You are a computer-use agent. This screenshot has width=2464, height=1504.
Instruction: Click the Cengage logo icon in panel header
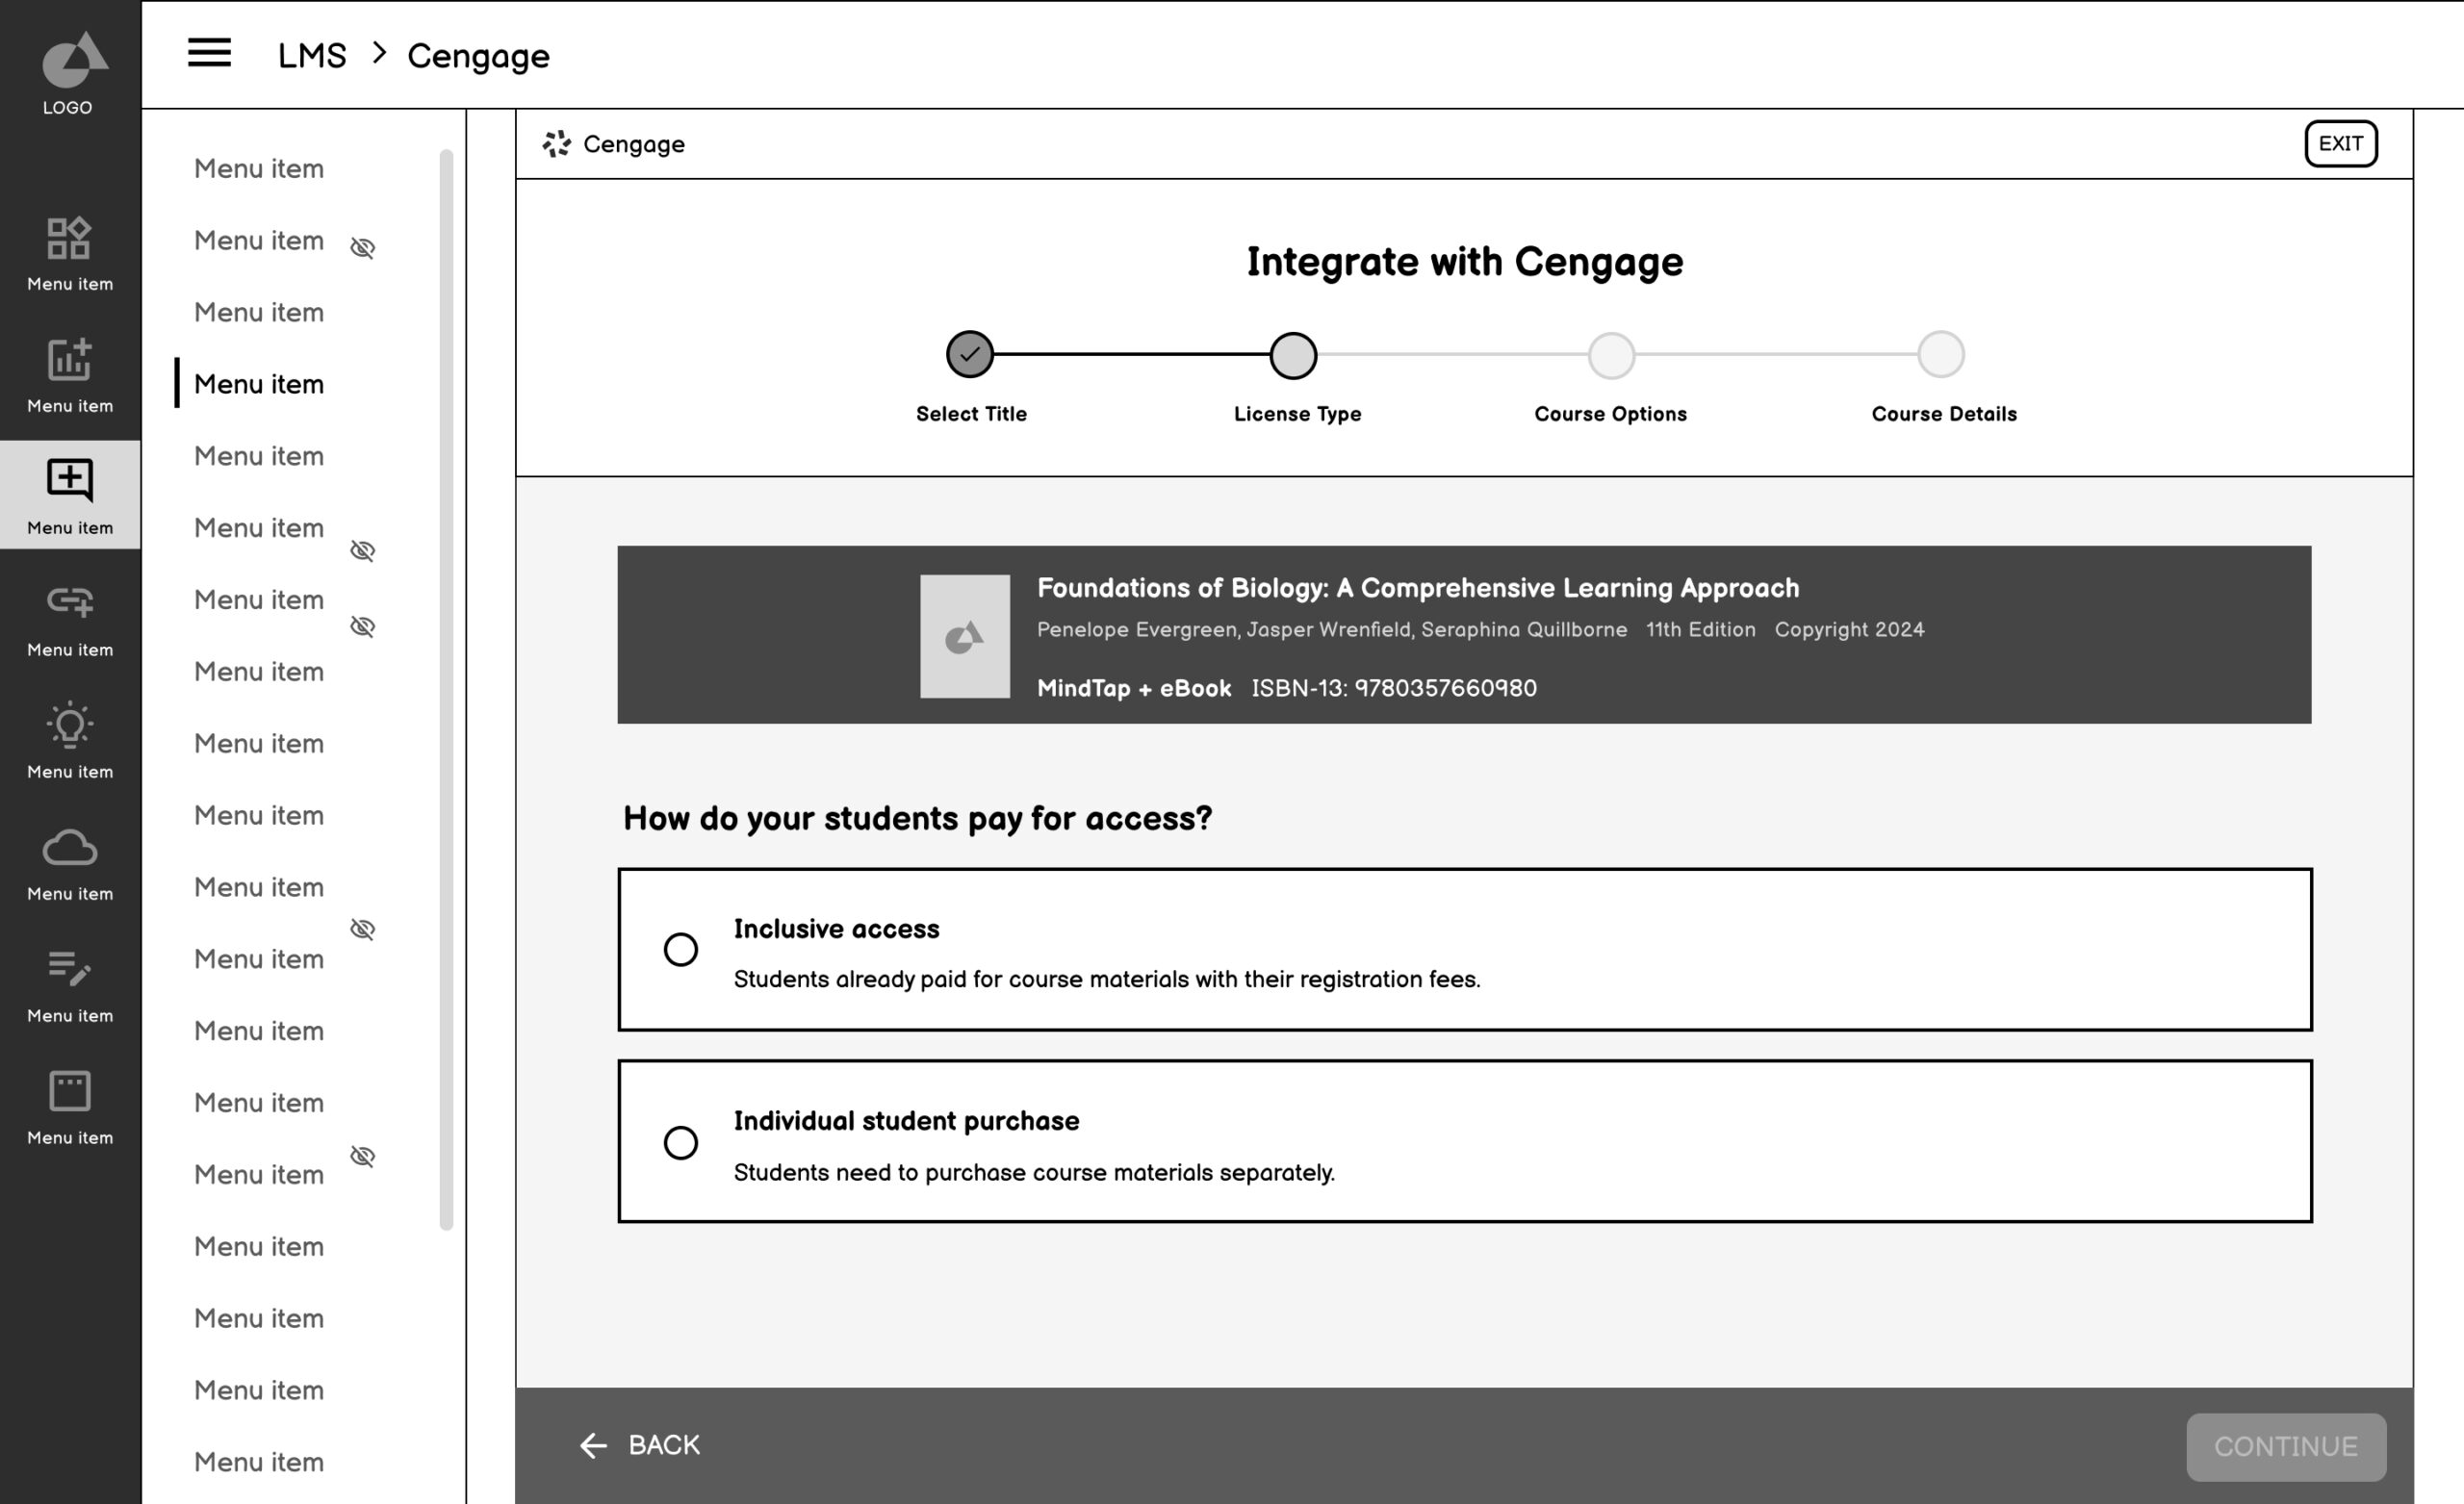click(x=557, y=144)
